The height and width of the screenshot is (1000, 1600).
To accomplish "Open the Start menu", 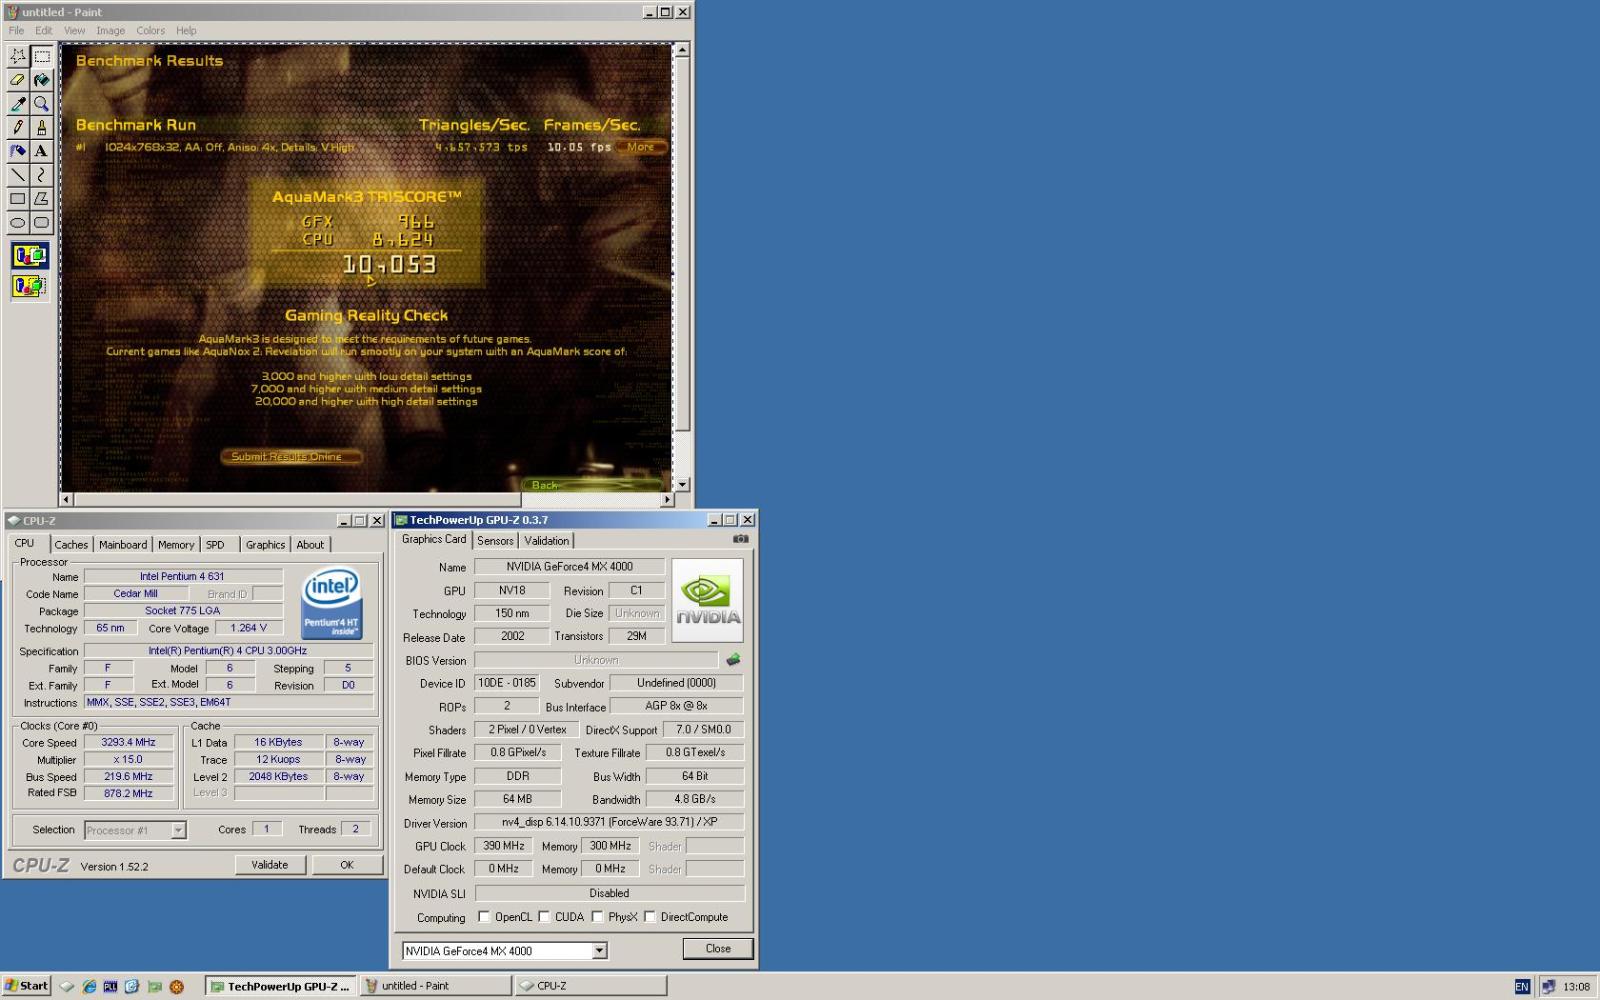I will 26,986.
